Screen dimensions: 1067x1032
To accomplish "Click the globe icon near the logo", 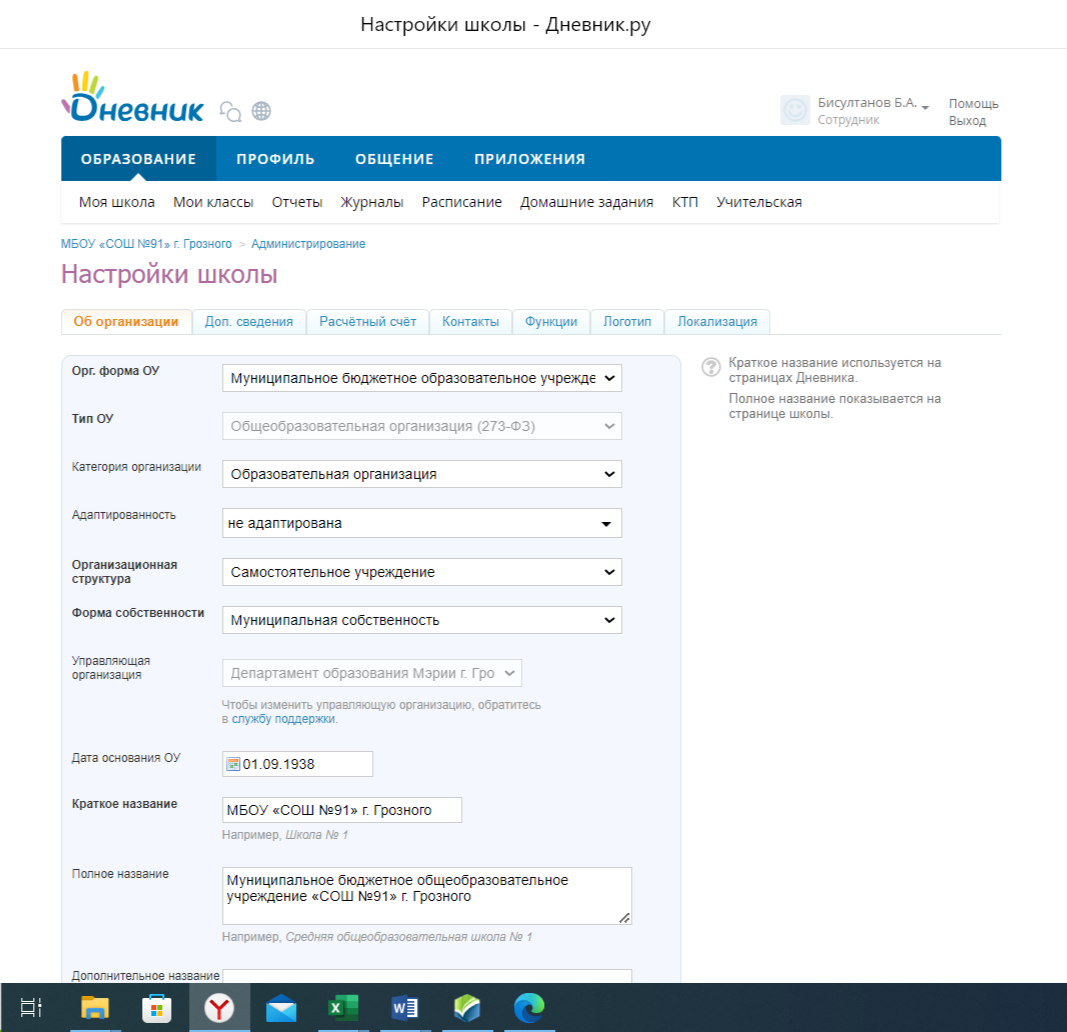I will 261,111.
